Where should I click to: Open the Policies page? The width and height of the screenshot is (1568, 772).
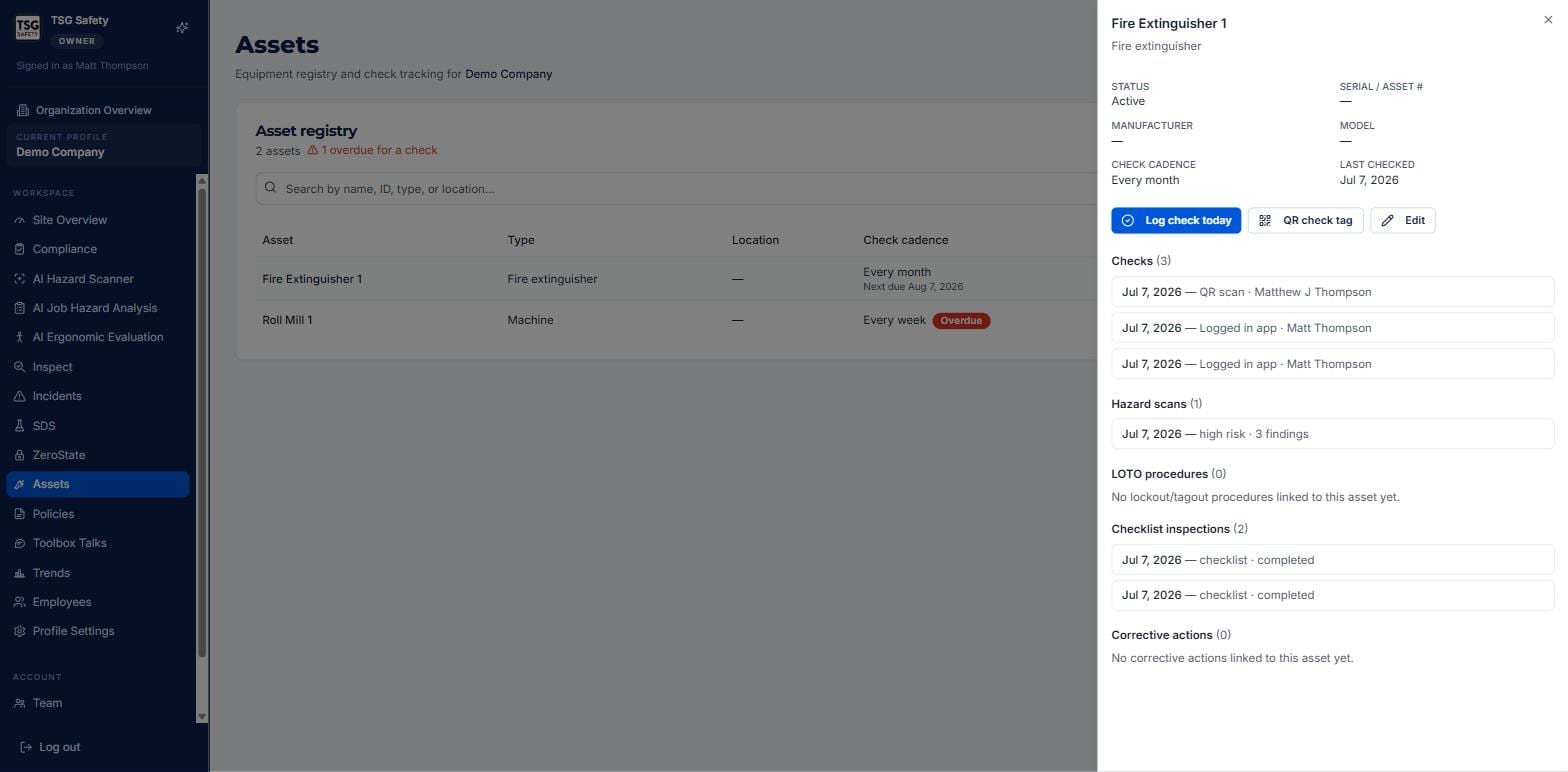pyautogui.click(x=98, y=514)
